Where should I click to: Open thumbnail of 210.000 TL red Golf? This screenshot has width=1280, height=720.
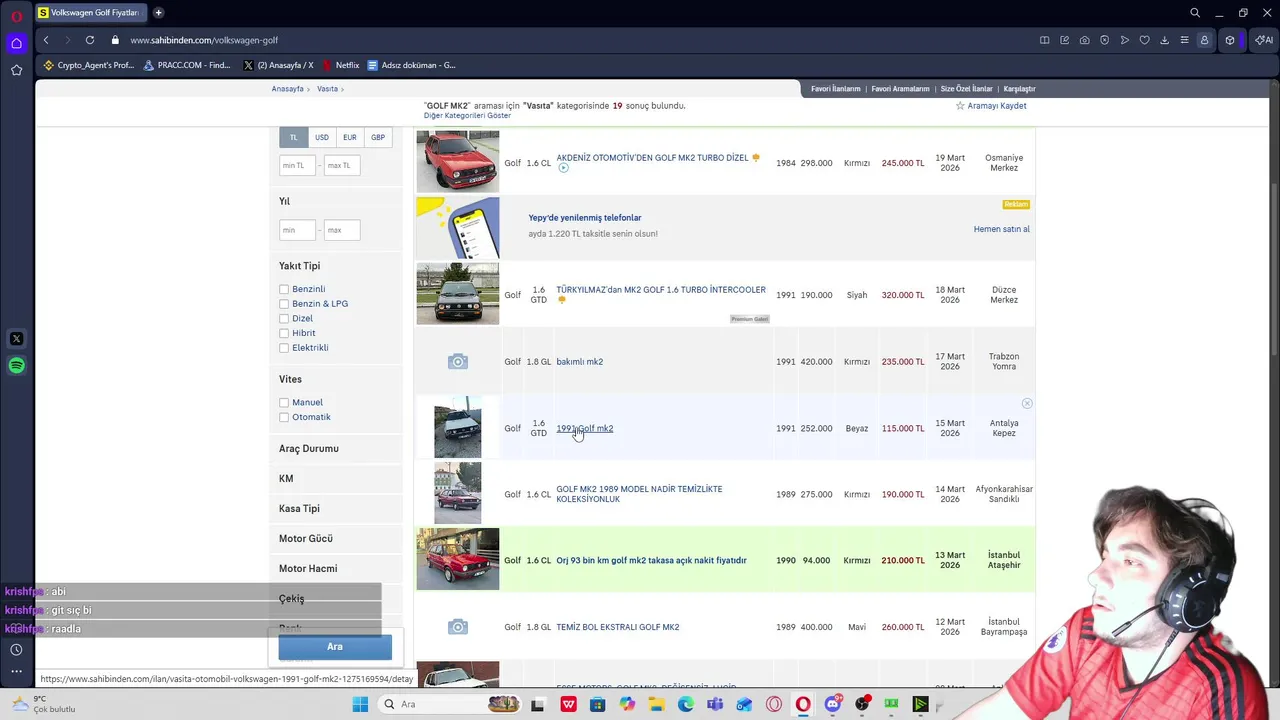point(458,559)
